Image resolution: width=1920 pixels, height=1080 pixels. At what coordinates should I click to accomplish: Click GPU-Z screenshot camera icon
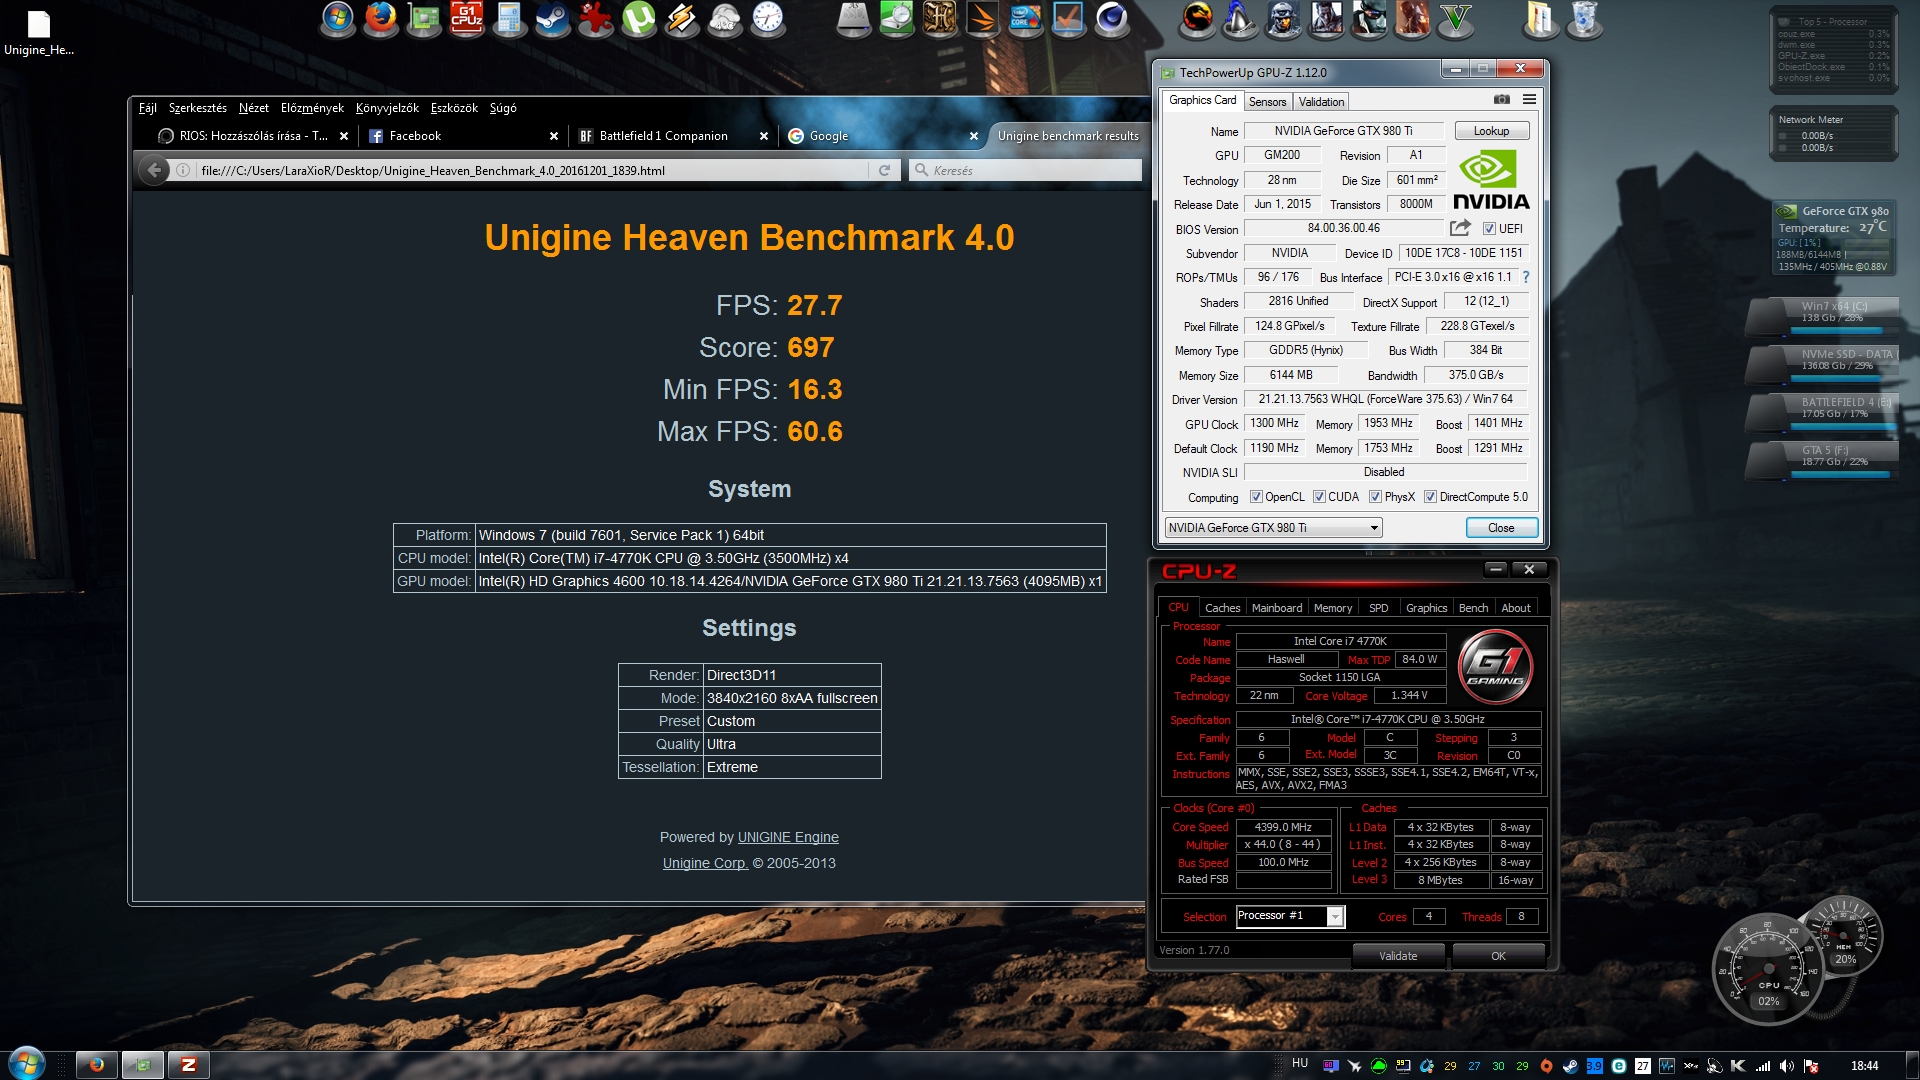(x=1501, y=100)
